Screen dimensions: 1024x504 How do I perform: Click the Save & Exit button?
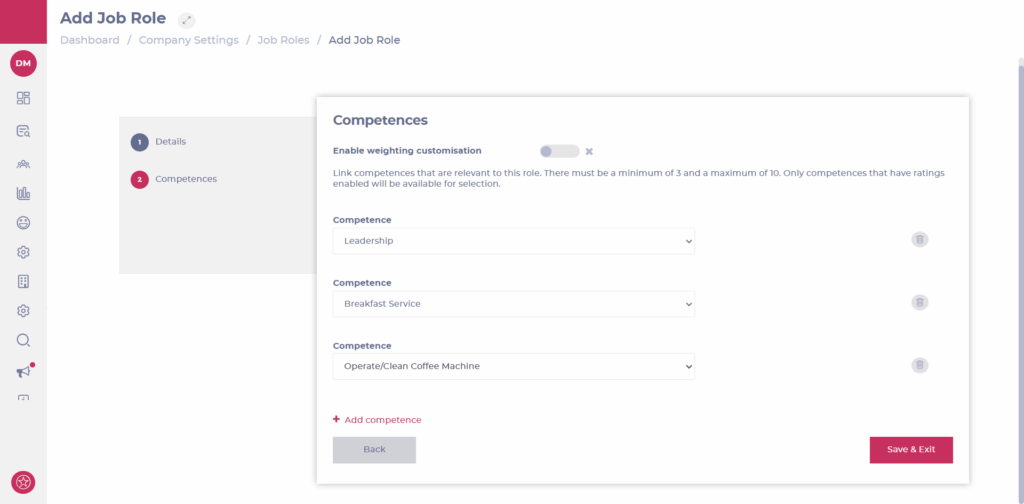click(x=911, y=450)
